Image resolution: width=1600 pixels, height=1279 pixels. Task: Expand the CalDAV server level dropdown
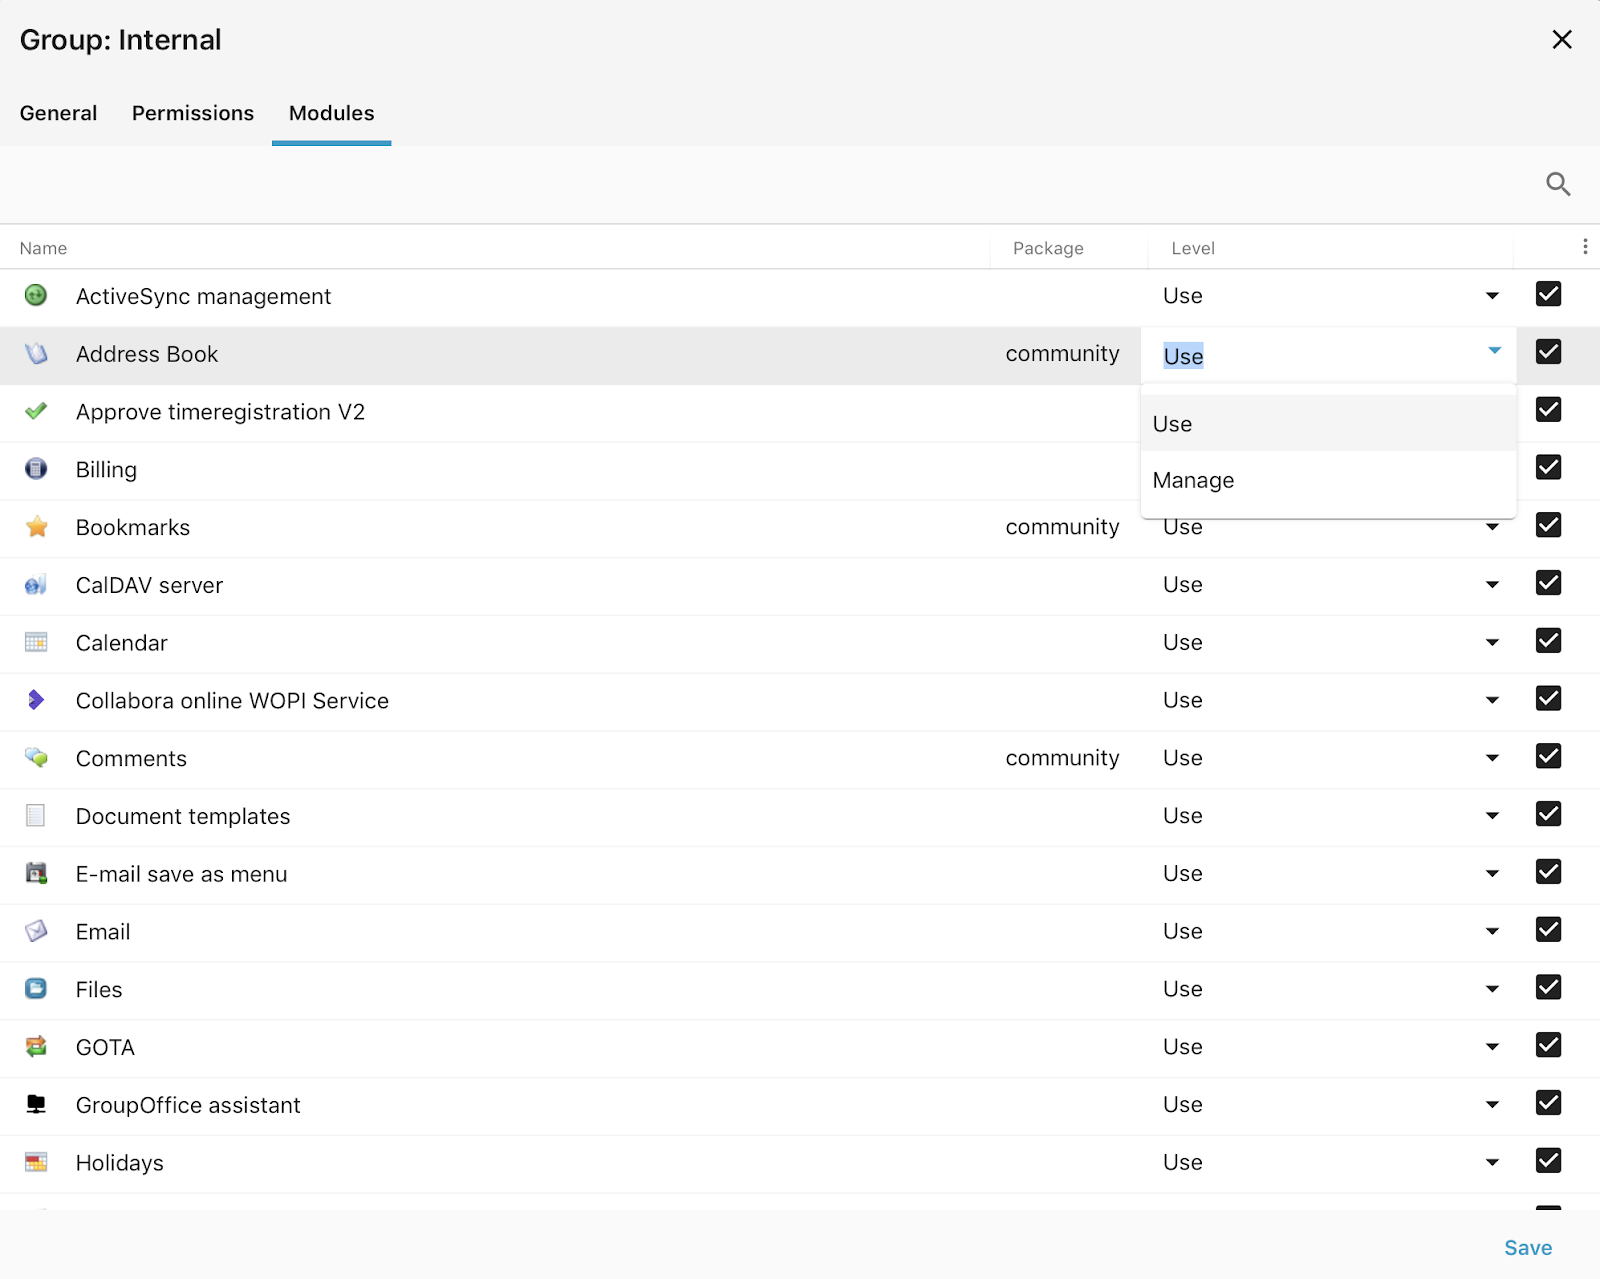(x=1492, y=585)
